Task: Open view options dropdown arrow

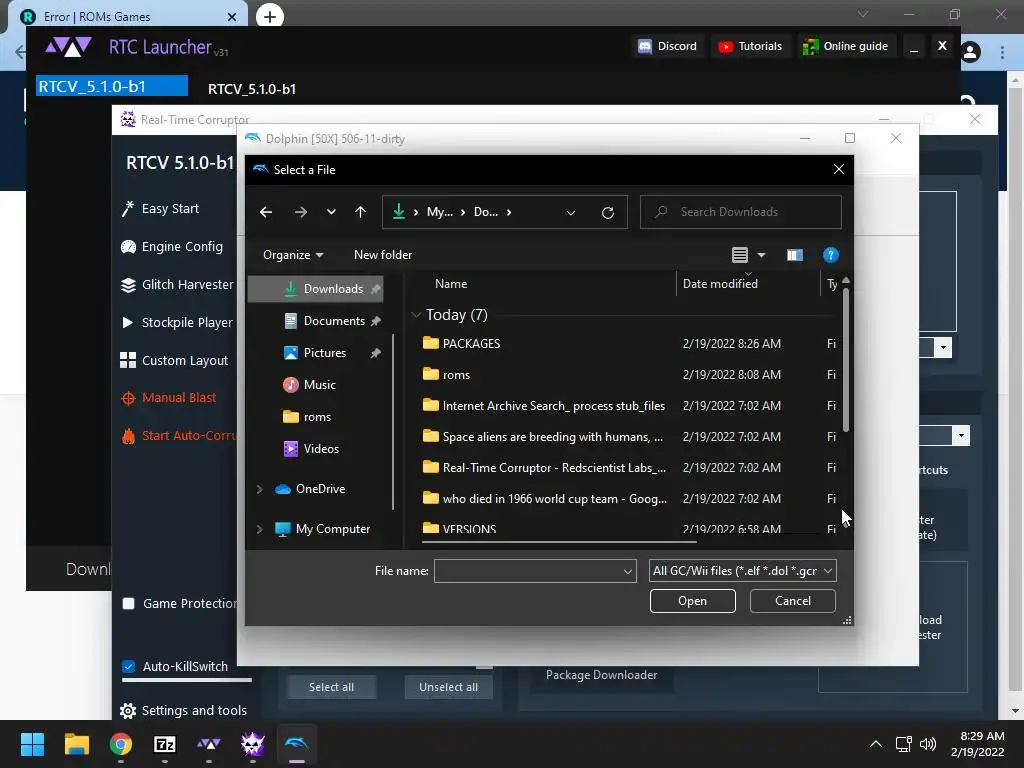Action: click(x=761, y=255)
